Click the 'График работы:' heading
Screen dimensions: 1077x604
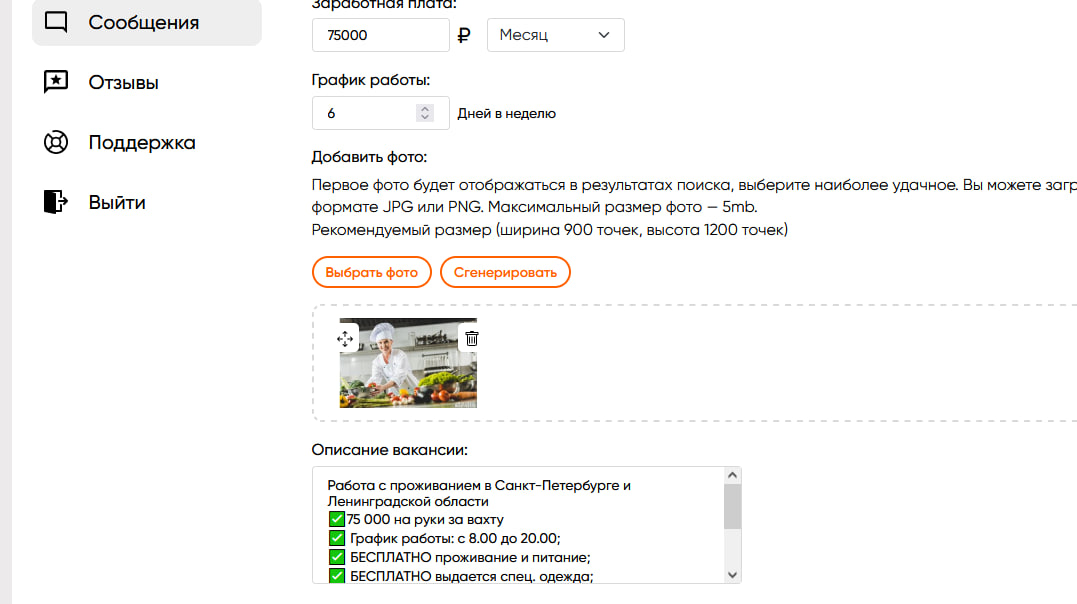click(371, 80)
